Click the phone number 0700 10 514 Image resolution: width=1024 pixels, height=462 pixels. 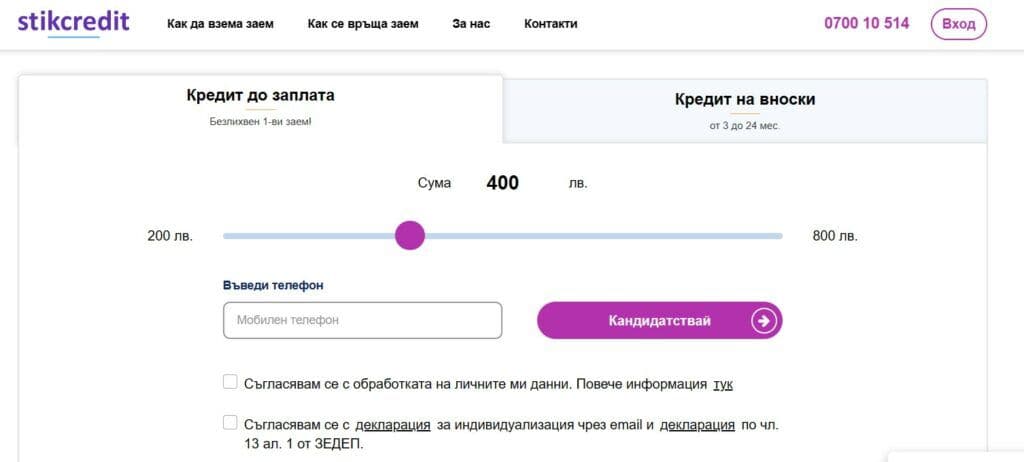click(866, 23)
